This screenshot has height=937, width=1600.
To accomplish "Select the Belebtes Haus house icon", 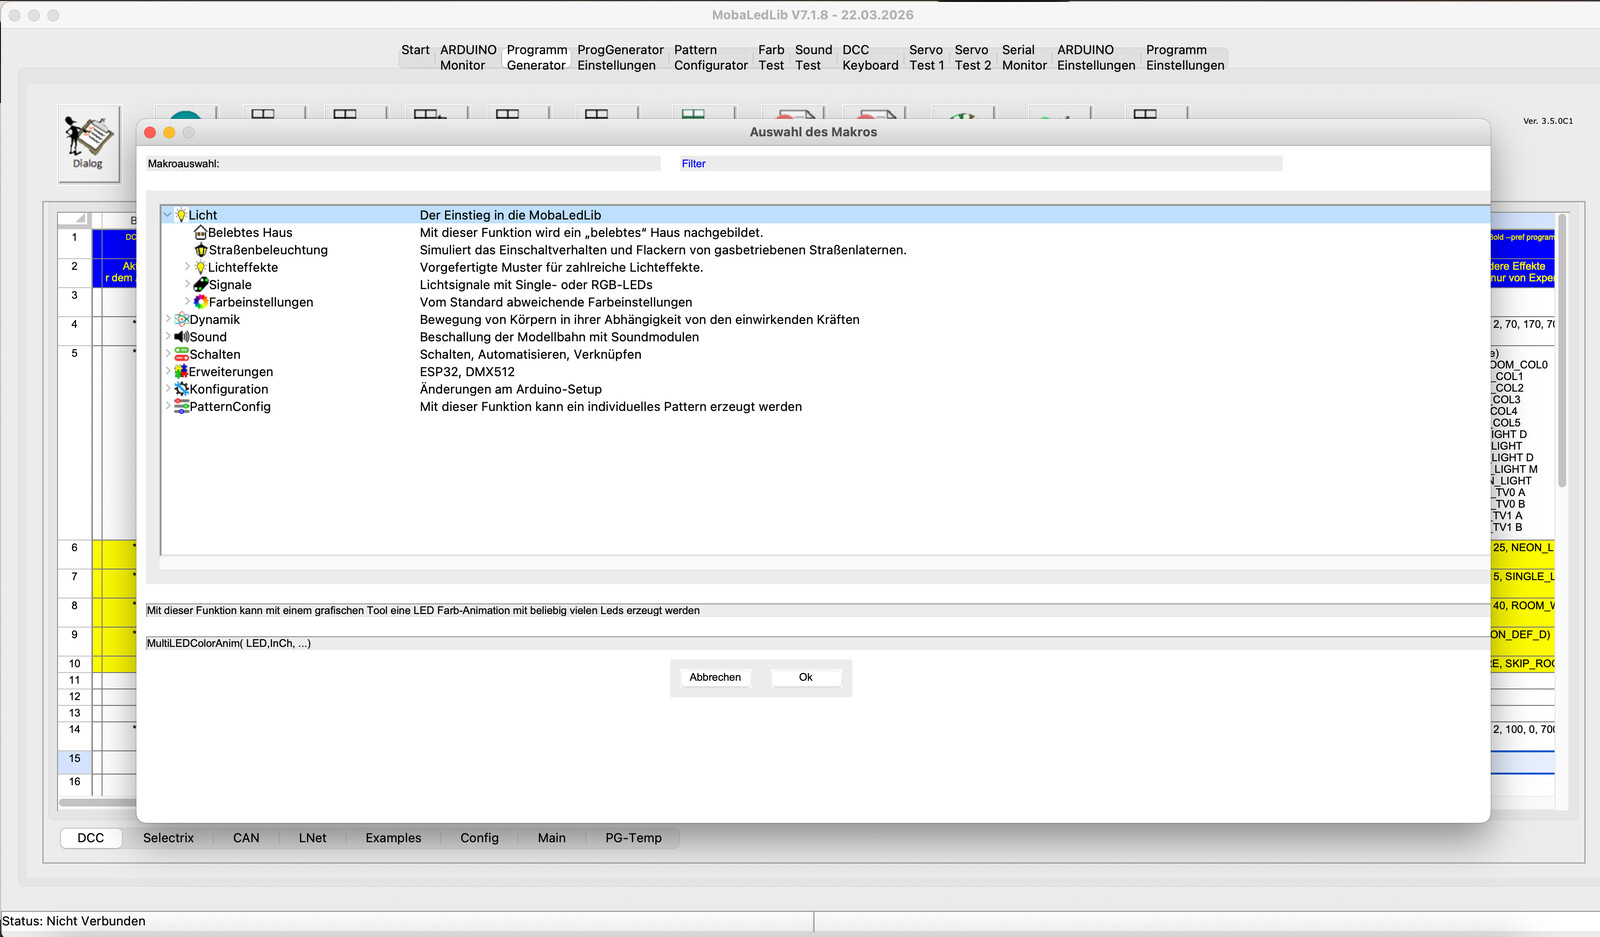I will (x=200, y=233).
